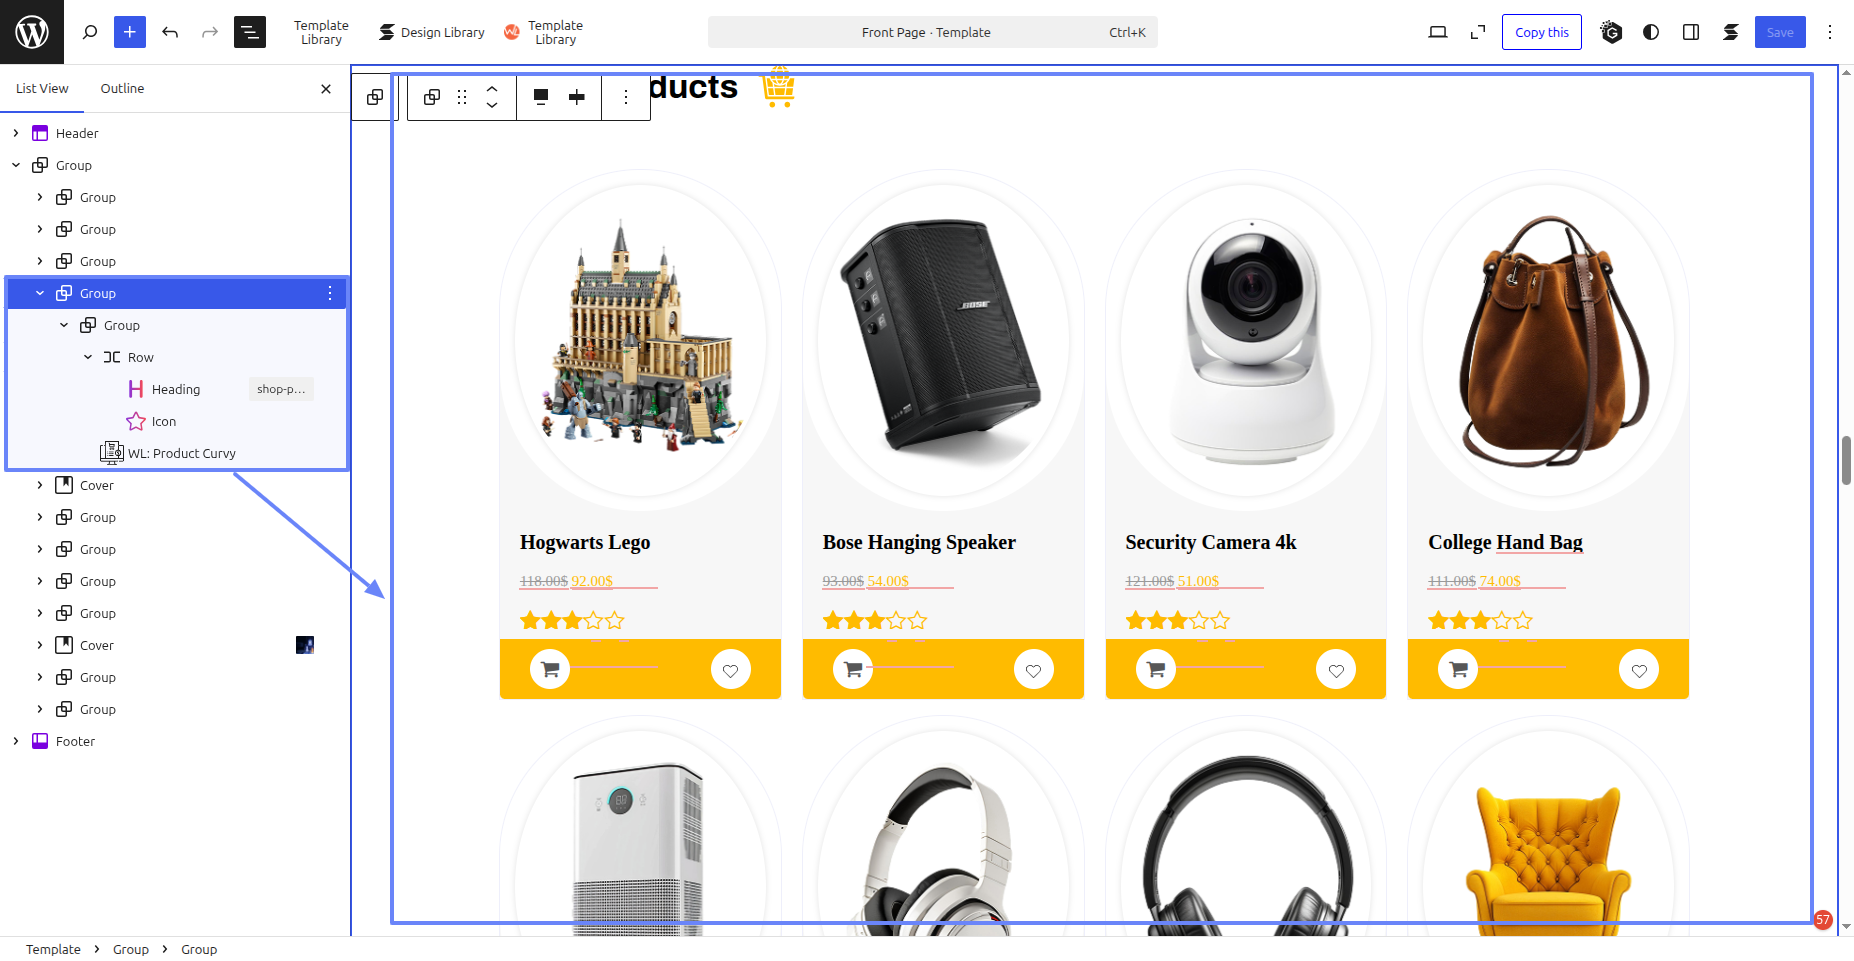1854x961 pixels.
Task: Toggle the Settings sidebar panel icon
Action: point(1691,32)
